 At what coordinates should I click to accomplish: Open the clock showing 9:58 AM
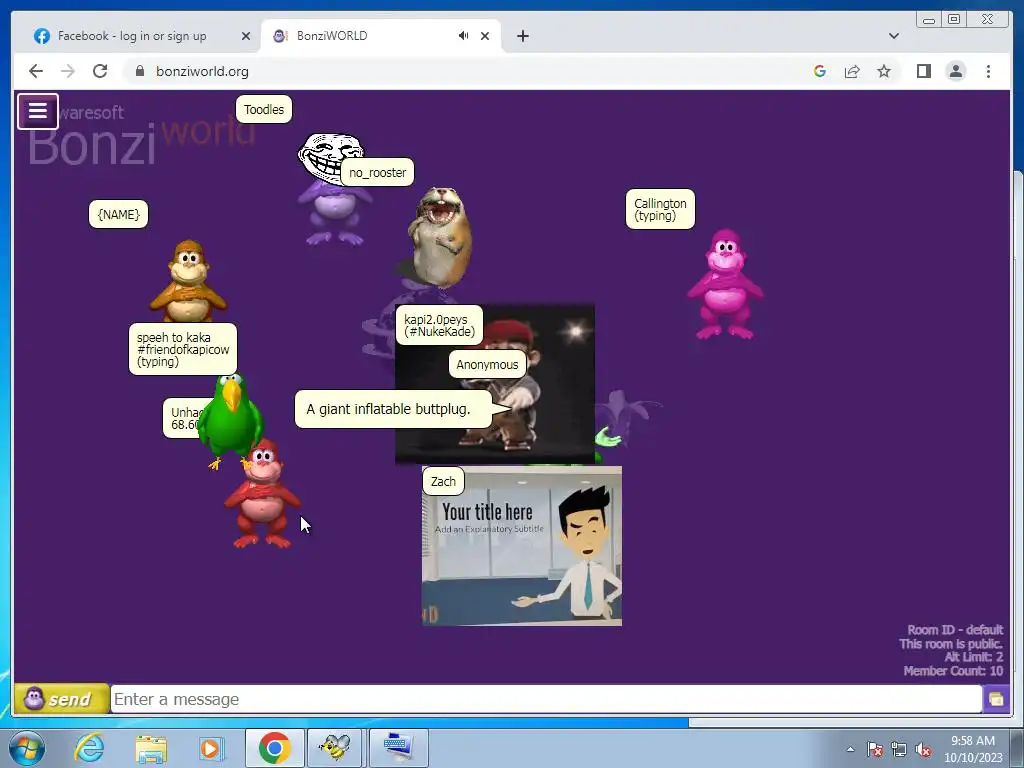972,748
